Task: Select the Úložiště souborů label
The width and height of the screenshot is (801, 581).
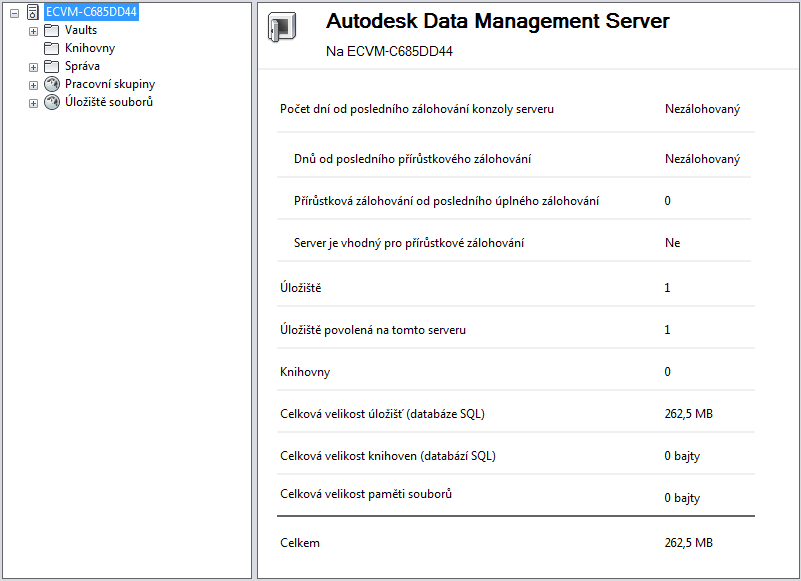Action: [x=109, y=102]
